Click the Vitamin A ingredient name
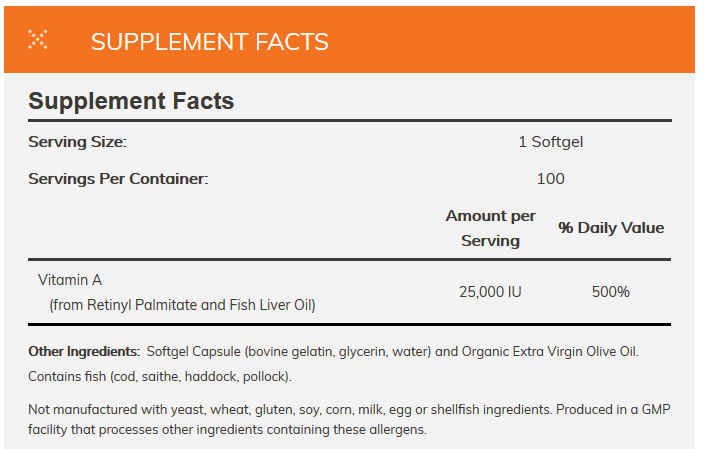 coord(70,279)
